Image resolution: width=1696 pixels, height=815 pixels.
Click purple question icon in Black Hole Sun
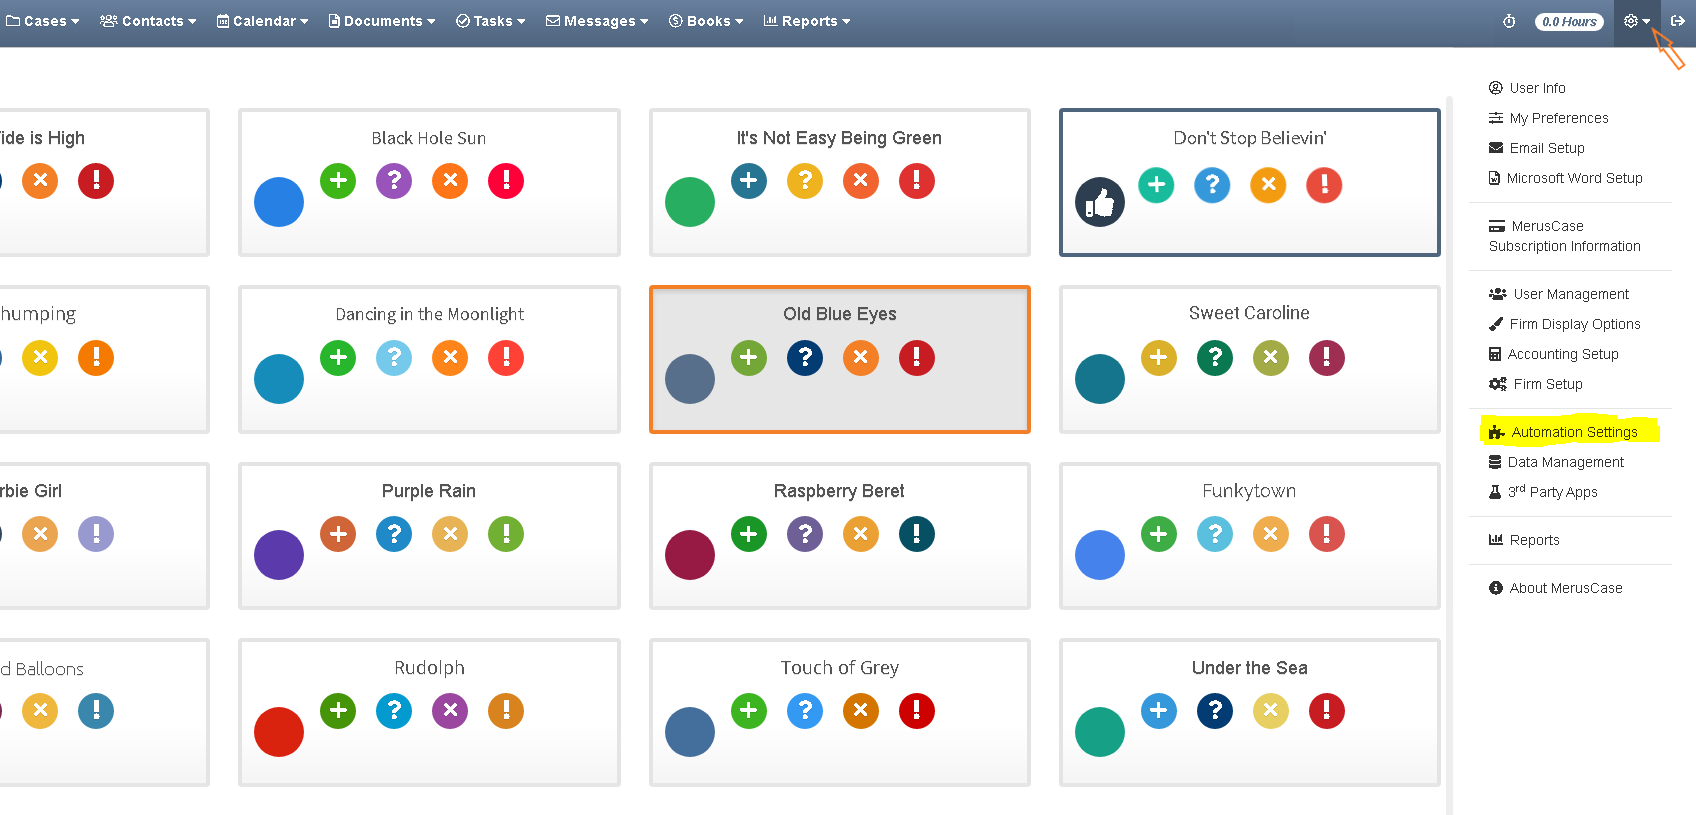click(x=394, y=181)
